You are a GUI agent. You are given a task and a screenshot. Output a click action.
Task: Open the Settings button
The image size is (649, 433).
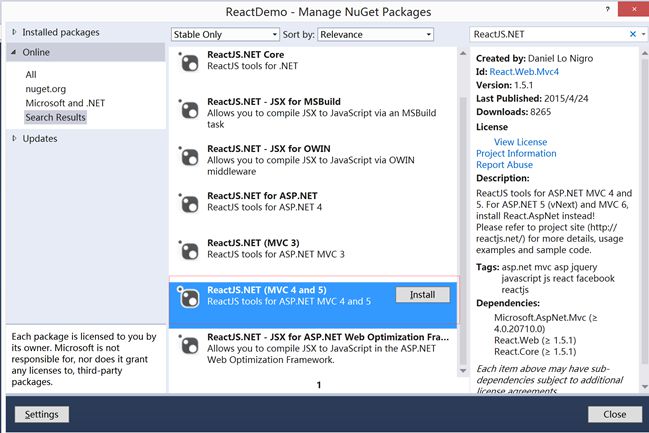[x=41, y=414]
